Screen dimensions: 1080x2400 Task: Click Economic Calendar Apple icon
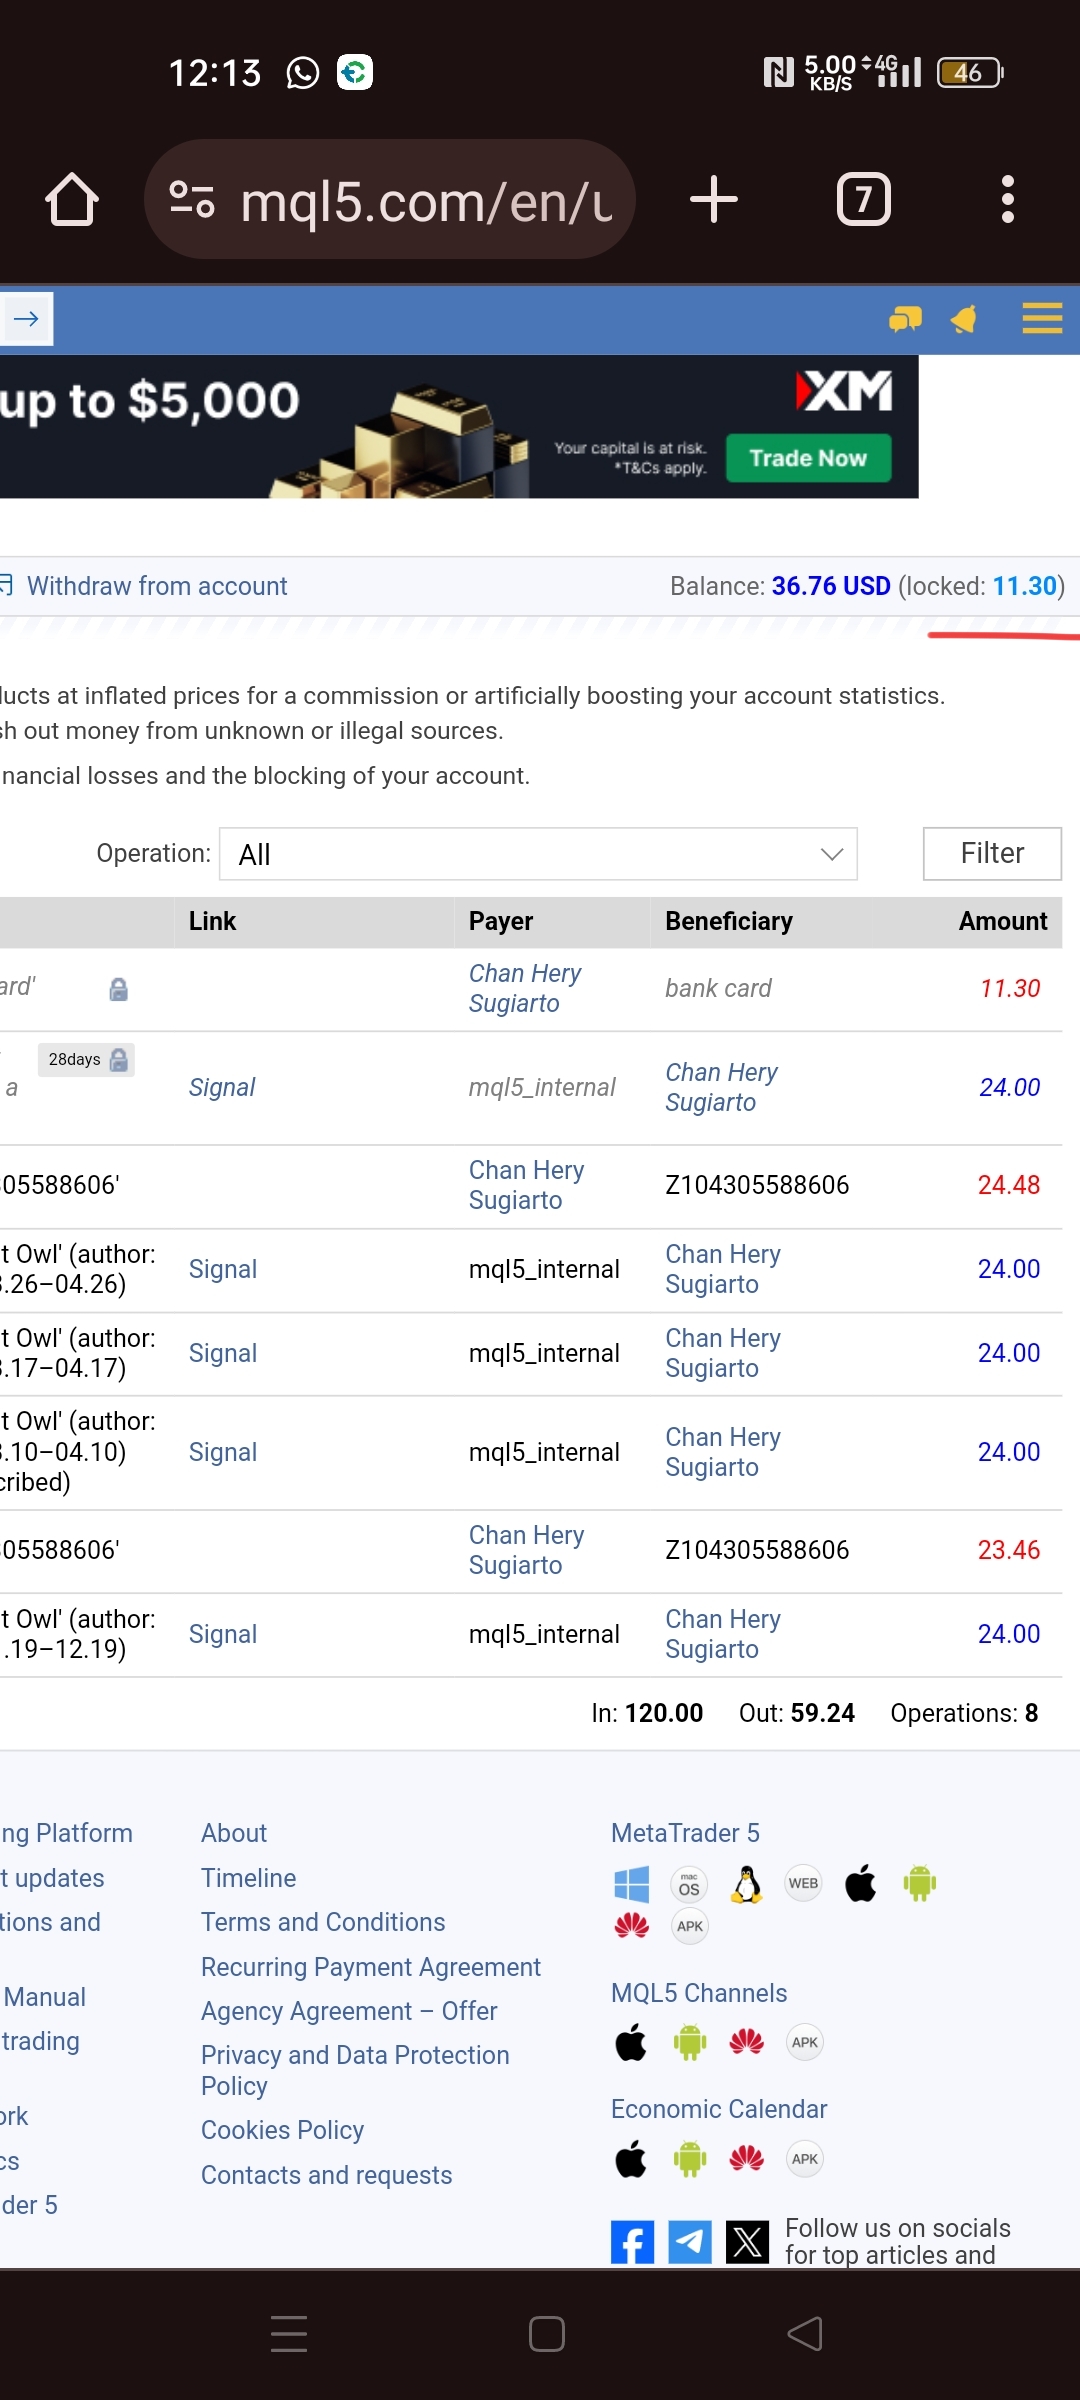point(631,2160)
